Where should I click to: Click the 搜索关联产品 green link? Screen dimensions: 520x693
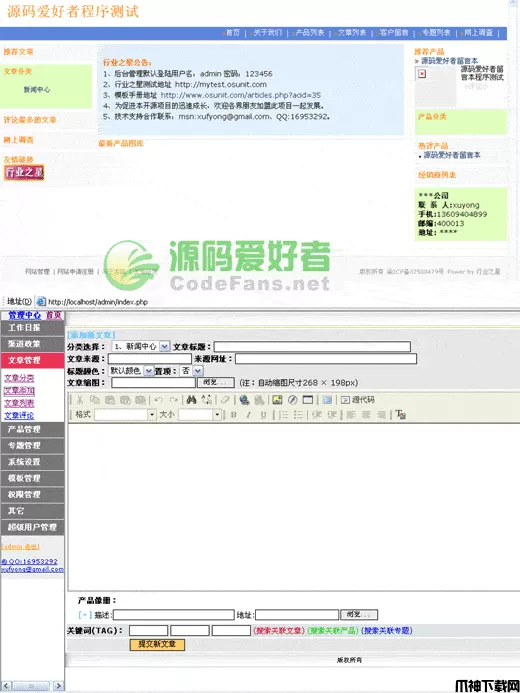pos(332,631)
